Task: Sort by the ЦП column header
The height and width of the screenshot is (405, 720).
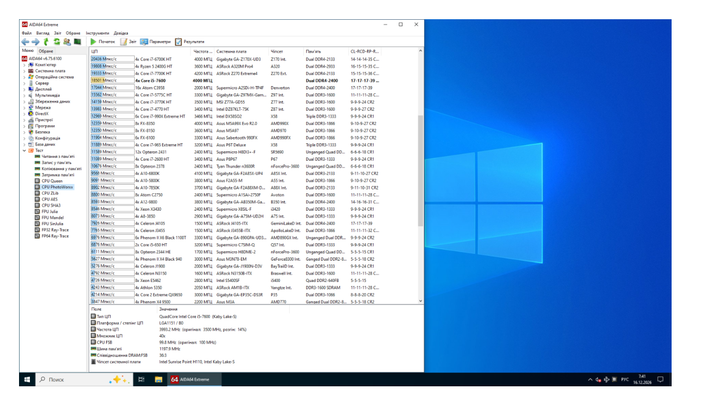Action: [x=140, y=51]
